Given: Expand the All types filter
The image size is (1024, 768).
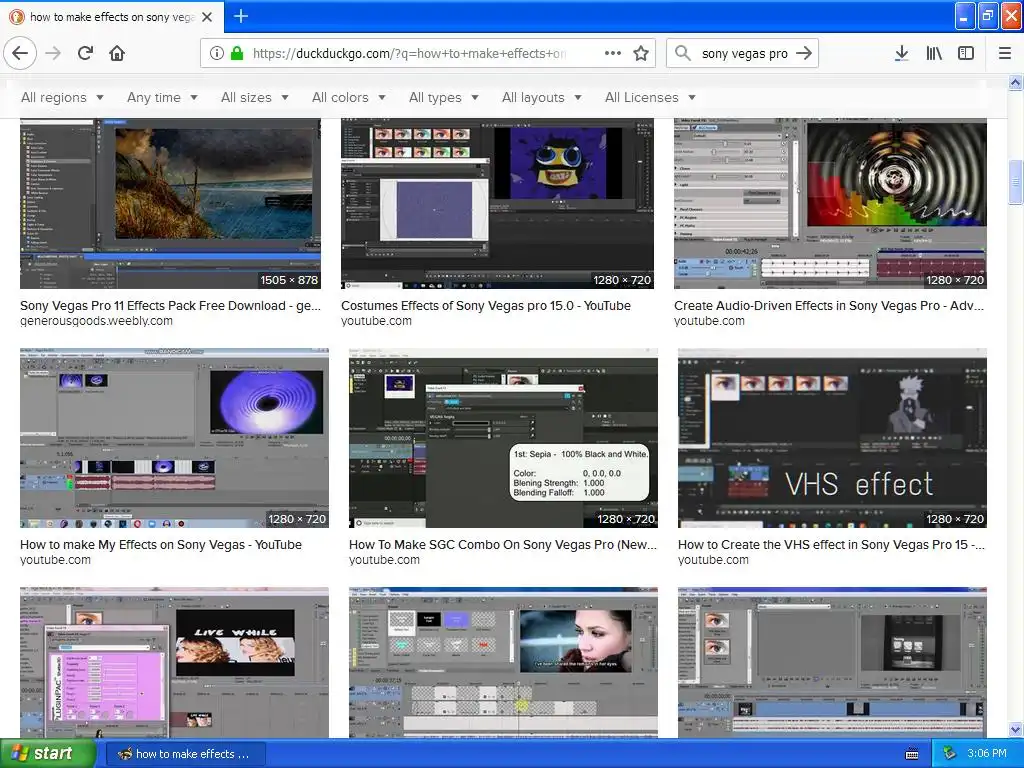Looking at the screenshot, I should click(x=443, y=97).
